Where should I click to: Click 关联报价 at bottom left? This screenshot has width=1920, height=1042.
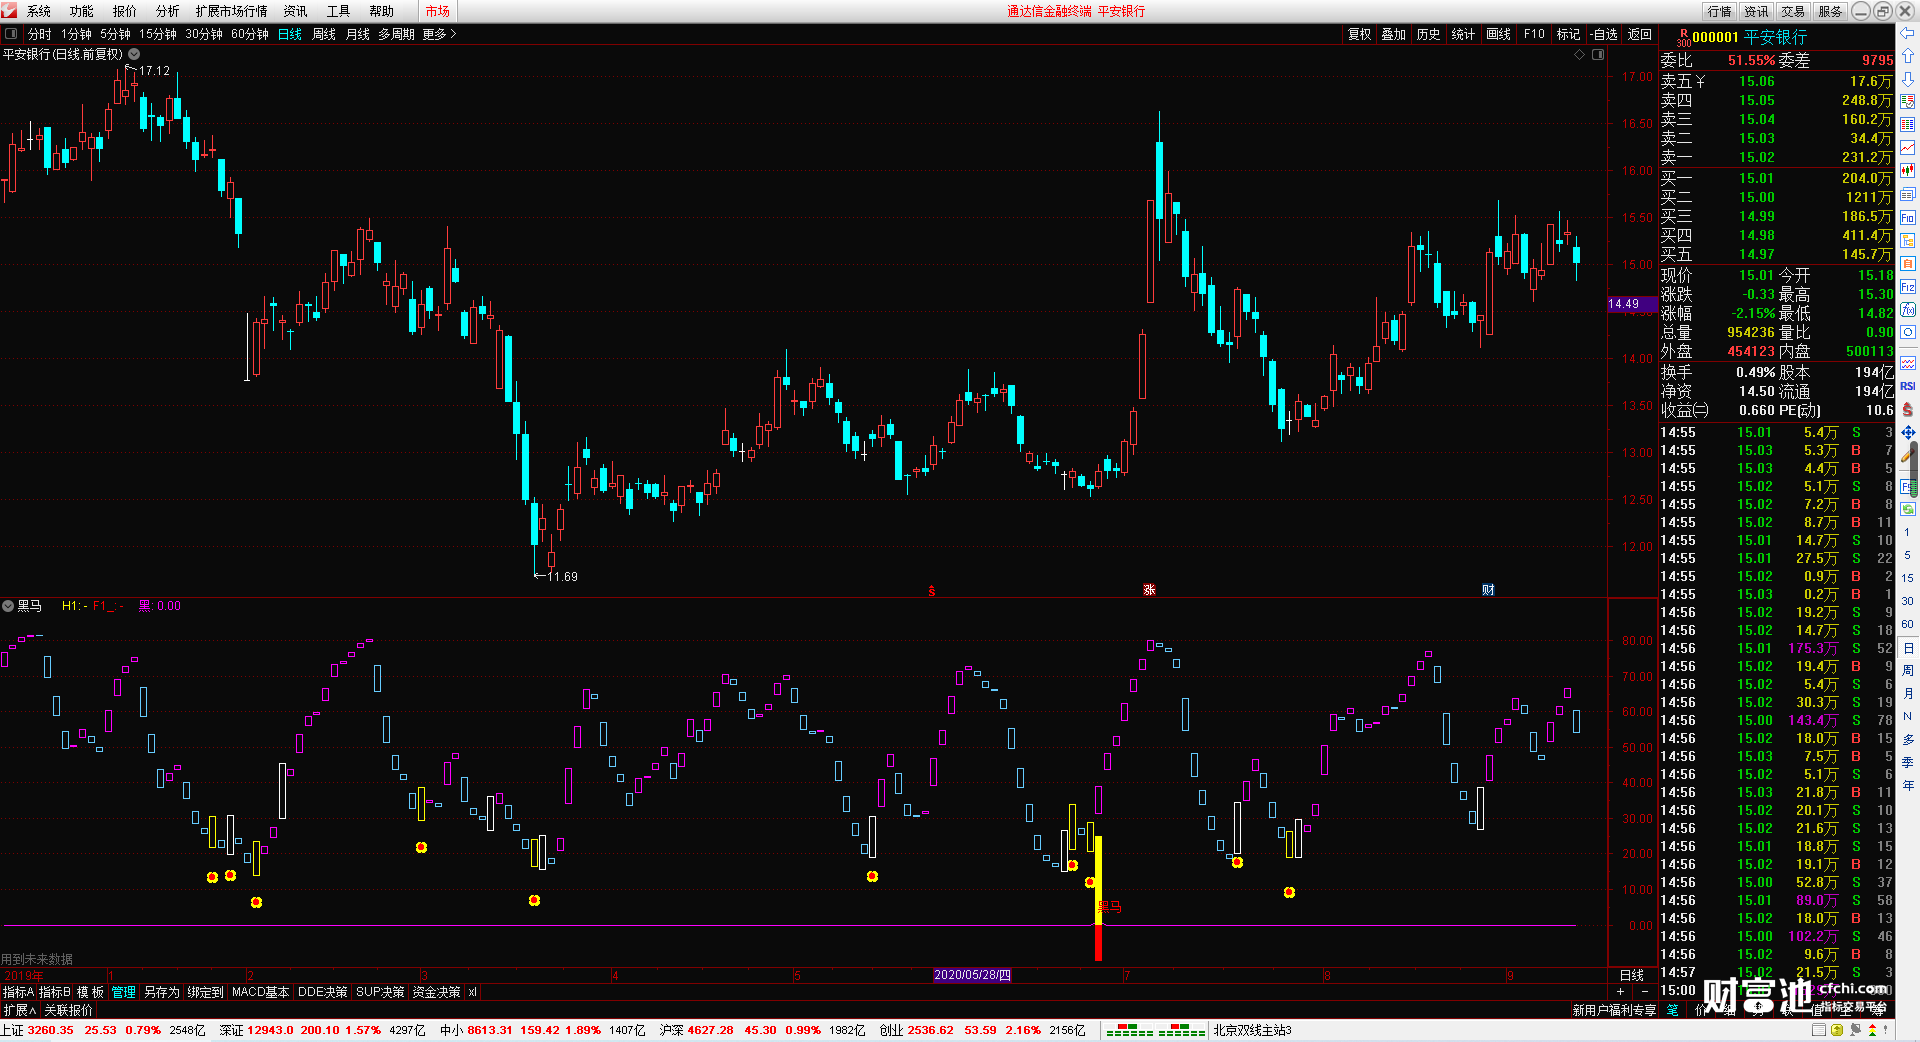pyautogui.click(x=68, y=1010)
